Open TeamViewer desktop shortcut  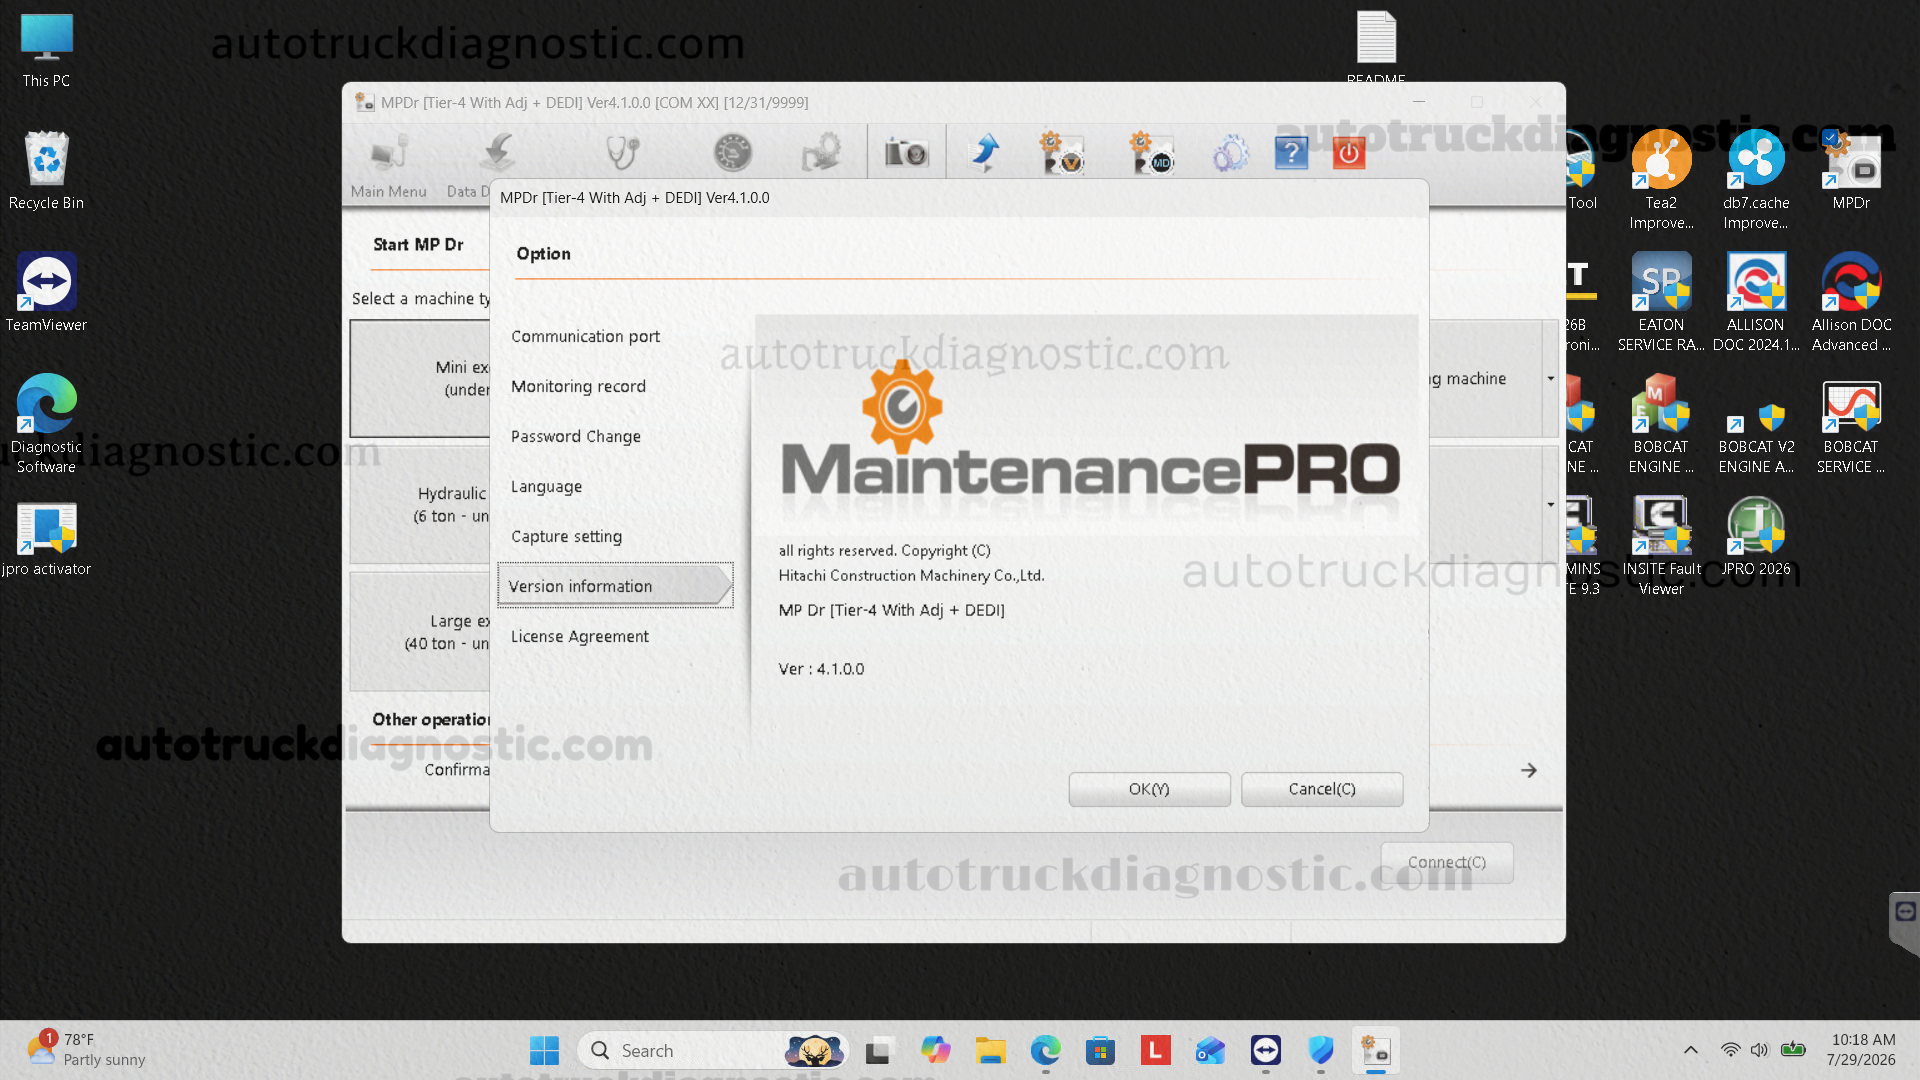tap(46, 293)
